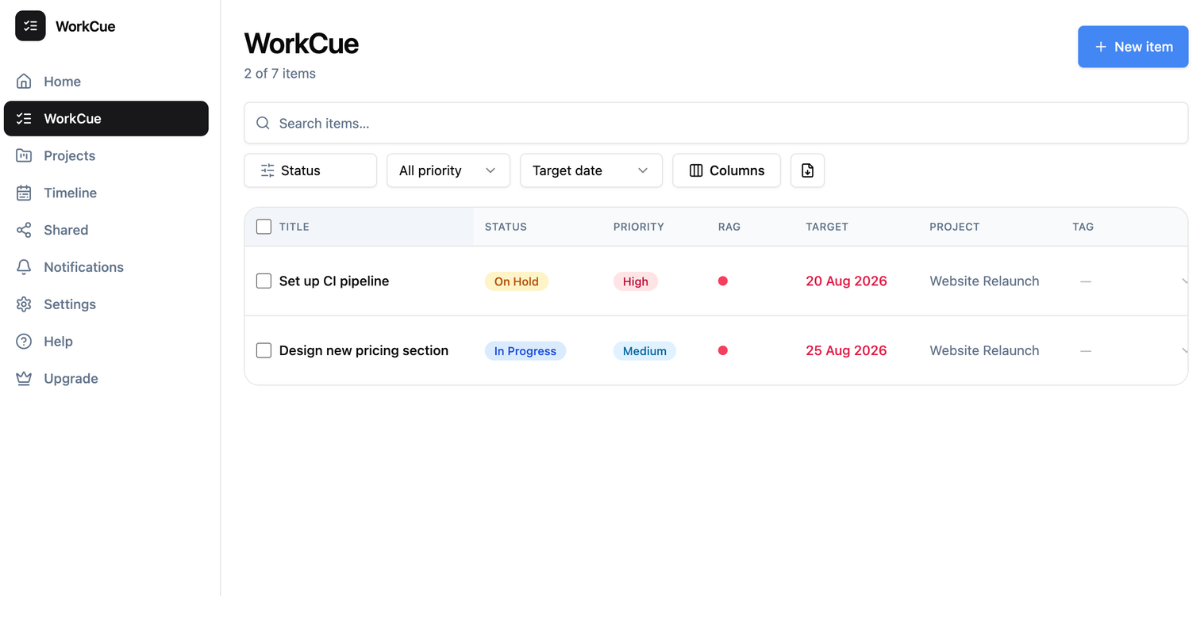1200x628 pixels.
Task: Open Settings gear in sidebar
Action: [x=24, y=304]
